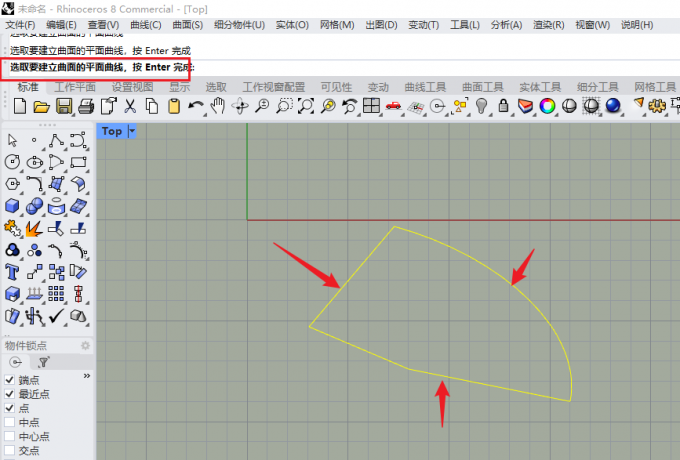Create a surface from corner points
The width and height of the screenshot is (680, 460).
click(56, 184)
